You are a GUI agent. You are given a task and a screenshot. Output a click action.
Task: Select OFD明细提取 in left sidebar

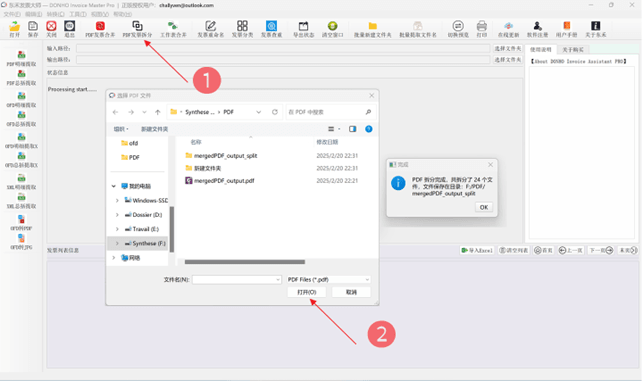click(21, 99)
